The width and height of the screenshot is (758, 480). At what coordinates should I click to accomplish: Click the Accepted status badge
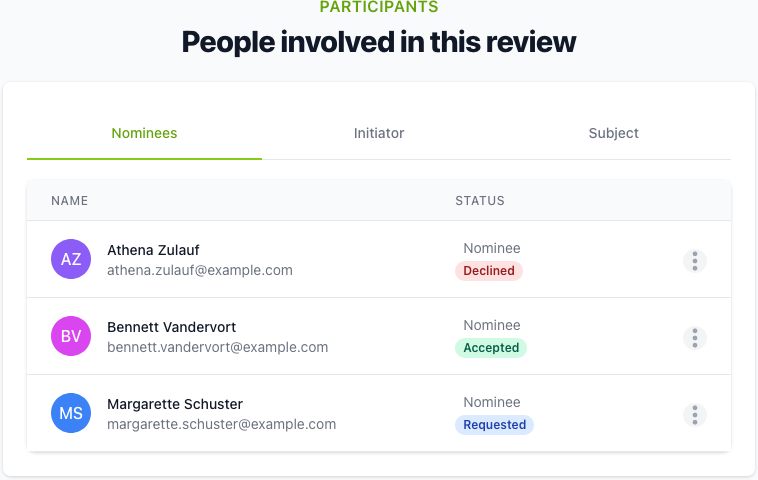(x=491, y=348)
